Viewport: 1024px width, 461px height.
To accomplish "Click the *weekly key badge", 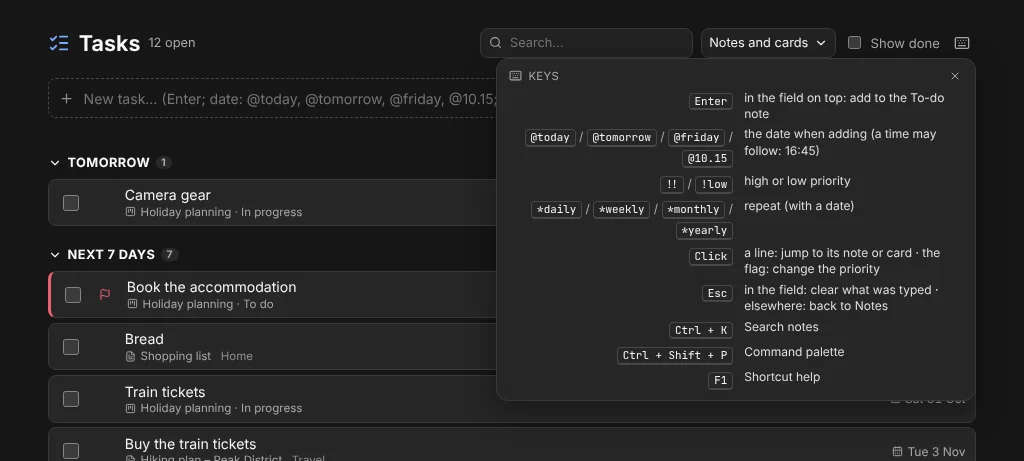I will coord(621,210).
